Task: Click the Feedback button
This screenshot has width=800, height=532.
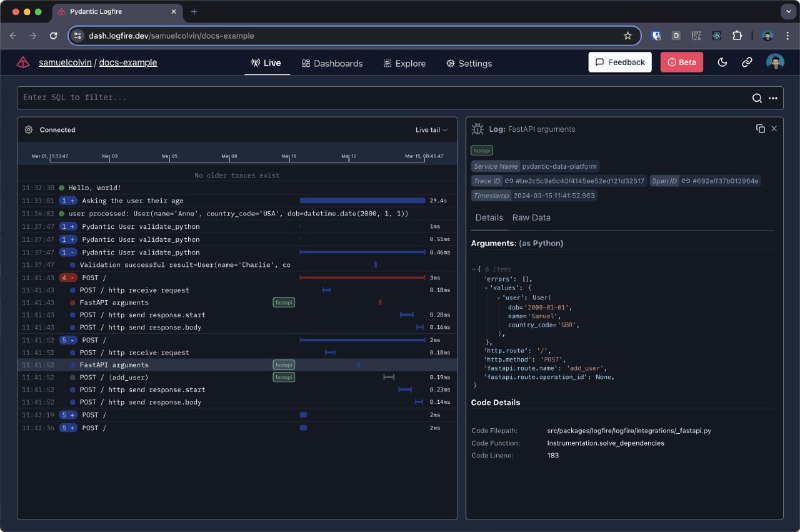Action: click(620, 62)
